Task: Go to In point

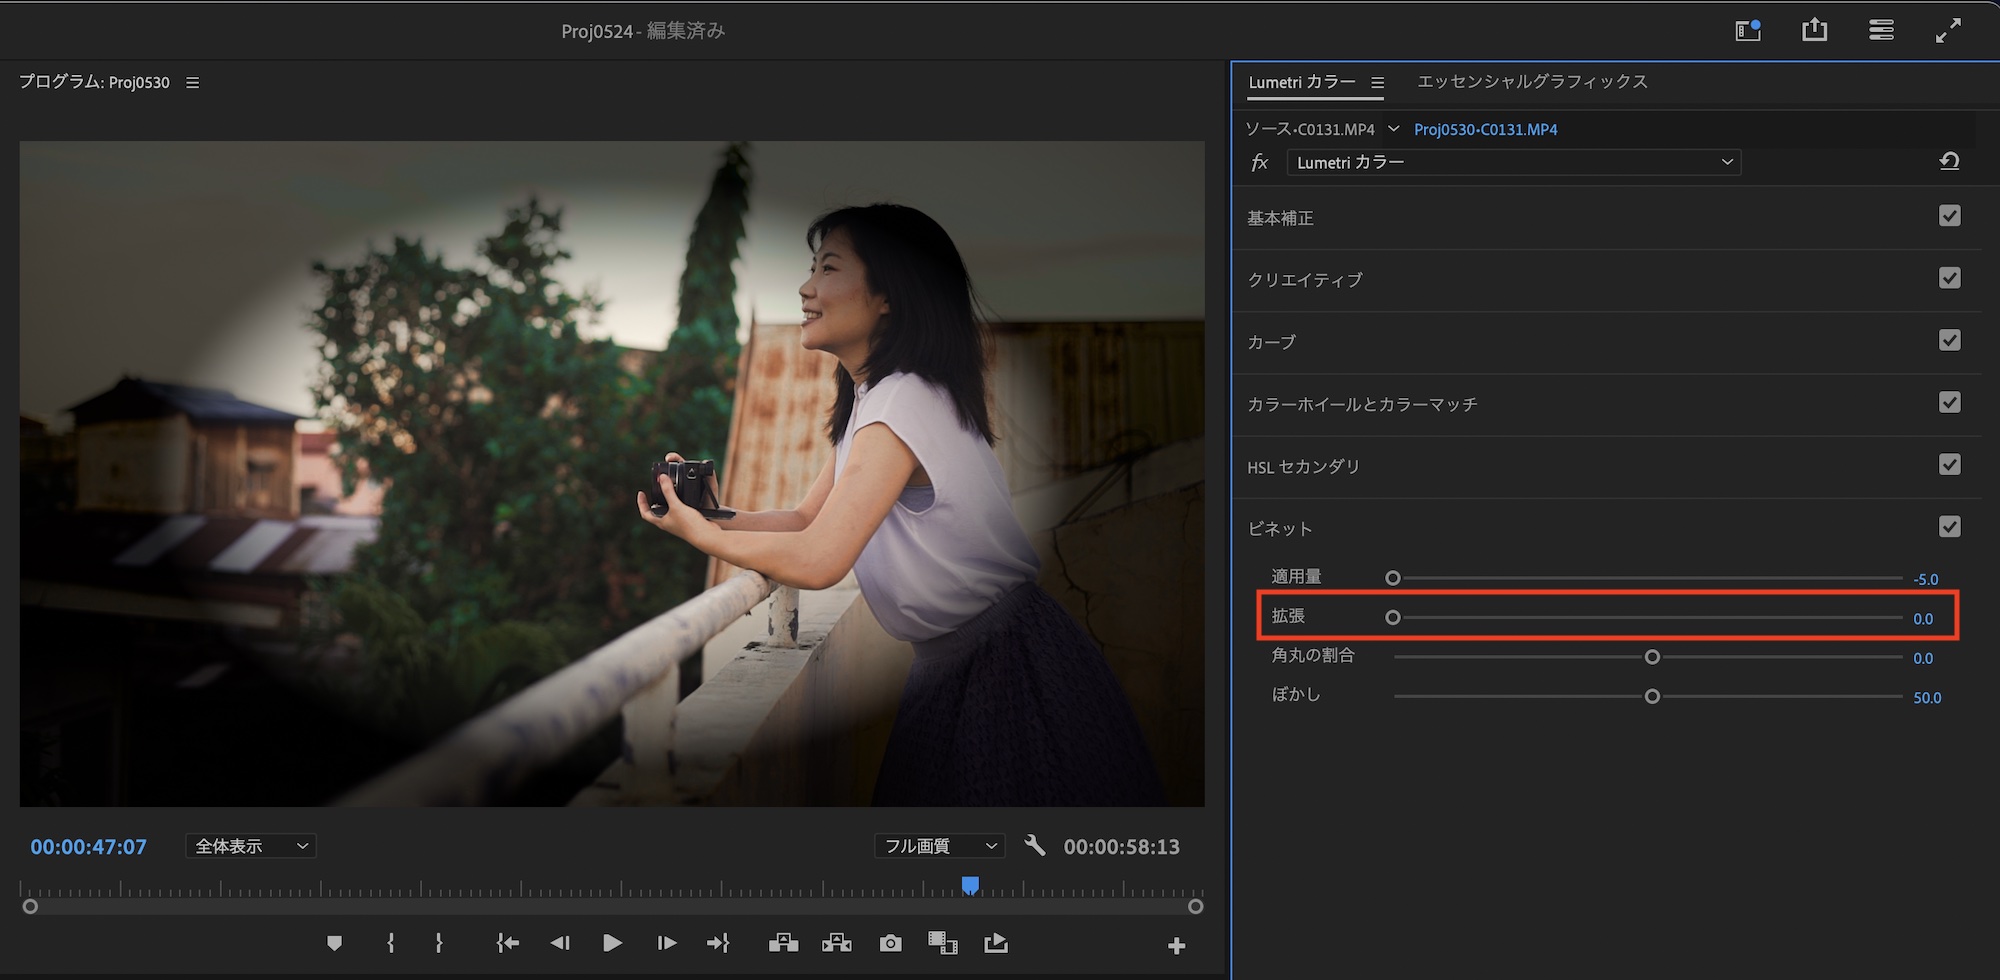Action: tap(507, 943)
